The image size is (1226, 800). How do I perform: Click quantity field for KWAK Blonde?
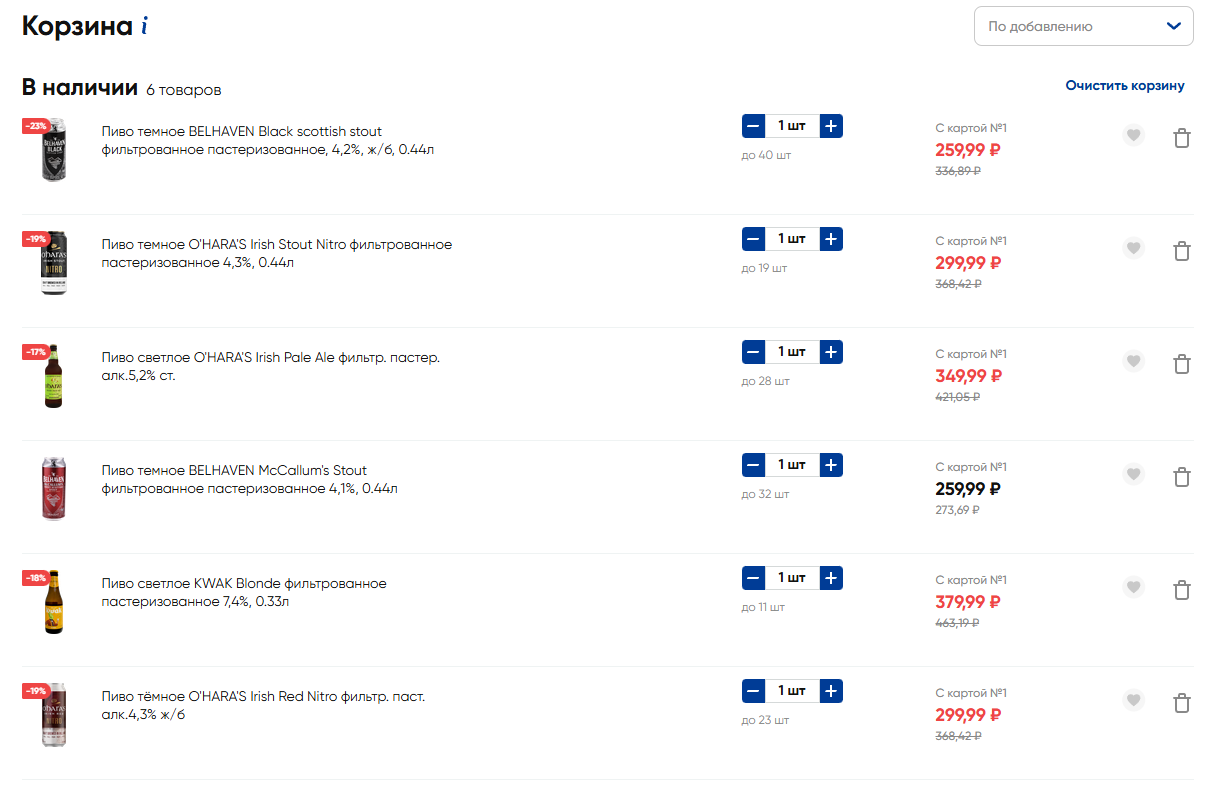click(792, 578)
